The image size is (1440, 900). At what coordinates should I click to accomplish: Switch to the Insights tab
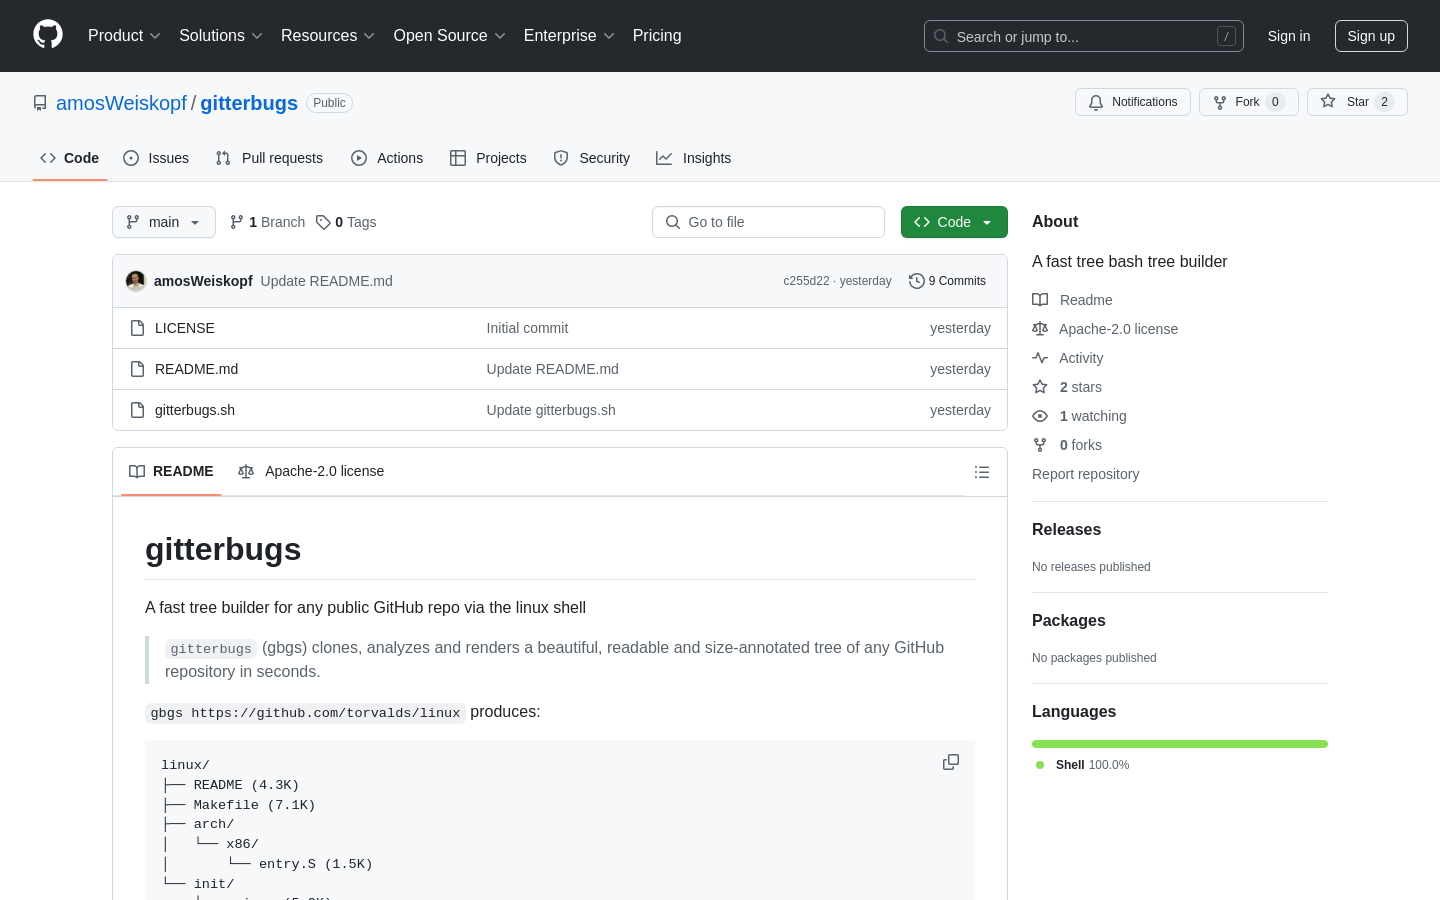pyautogui.click(x=694, y=158)
